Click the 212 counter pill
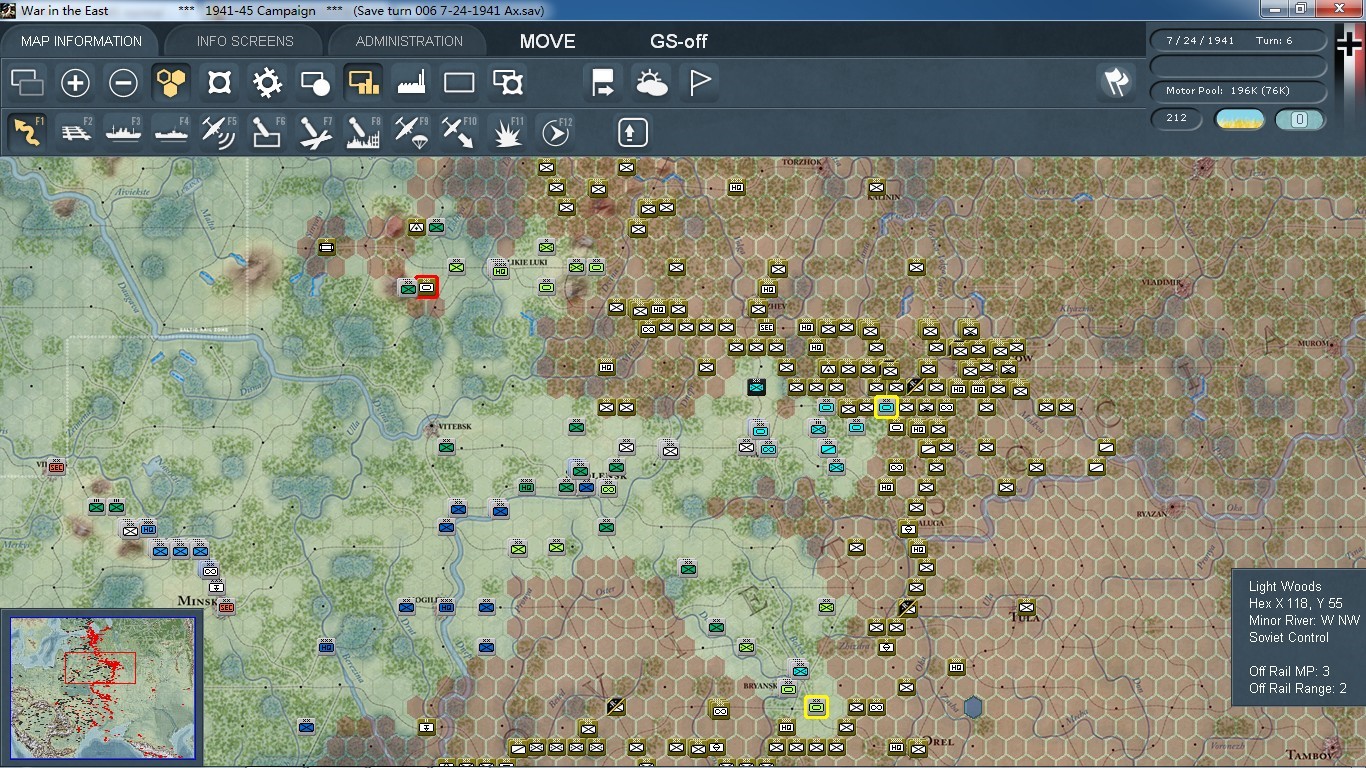1366x768 pixels. [x=1176, y=119]
